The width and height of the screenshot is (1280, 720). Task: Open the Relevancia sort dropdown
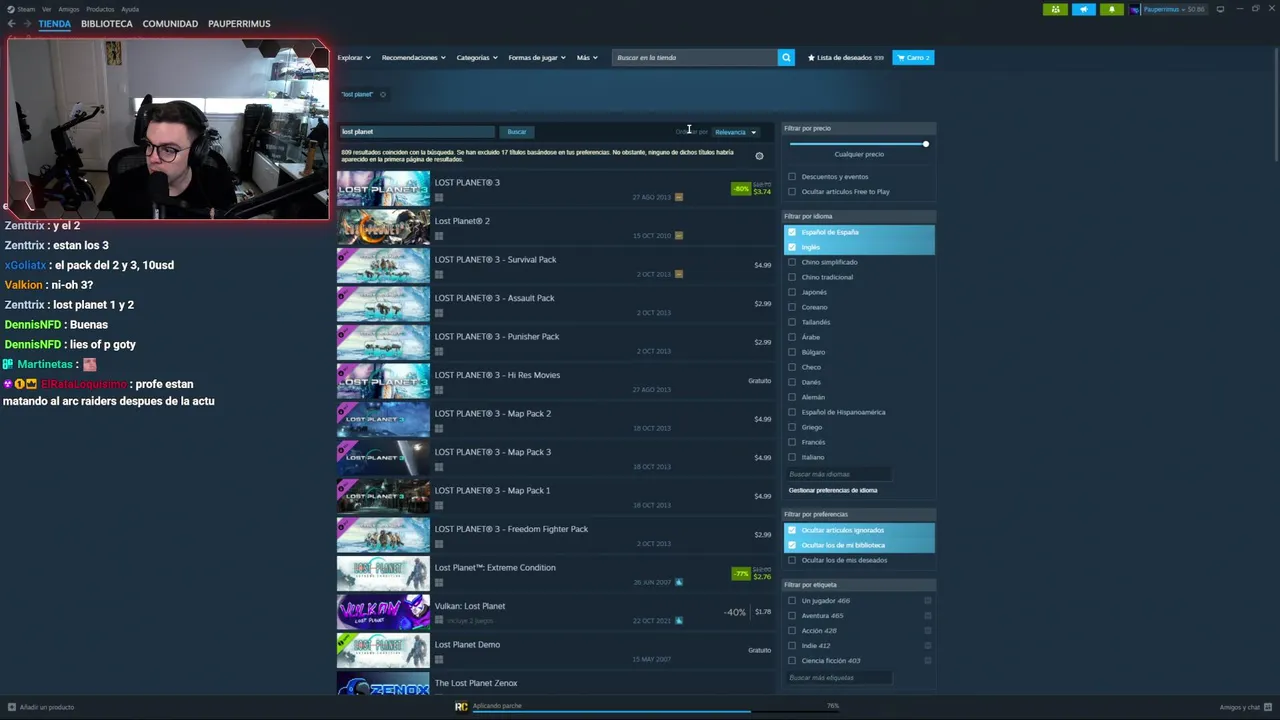coord(735,132)
